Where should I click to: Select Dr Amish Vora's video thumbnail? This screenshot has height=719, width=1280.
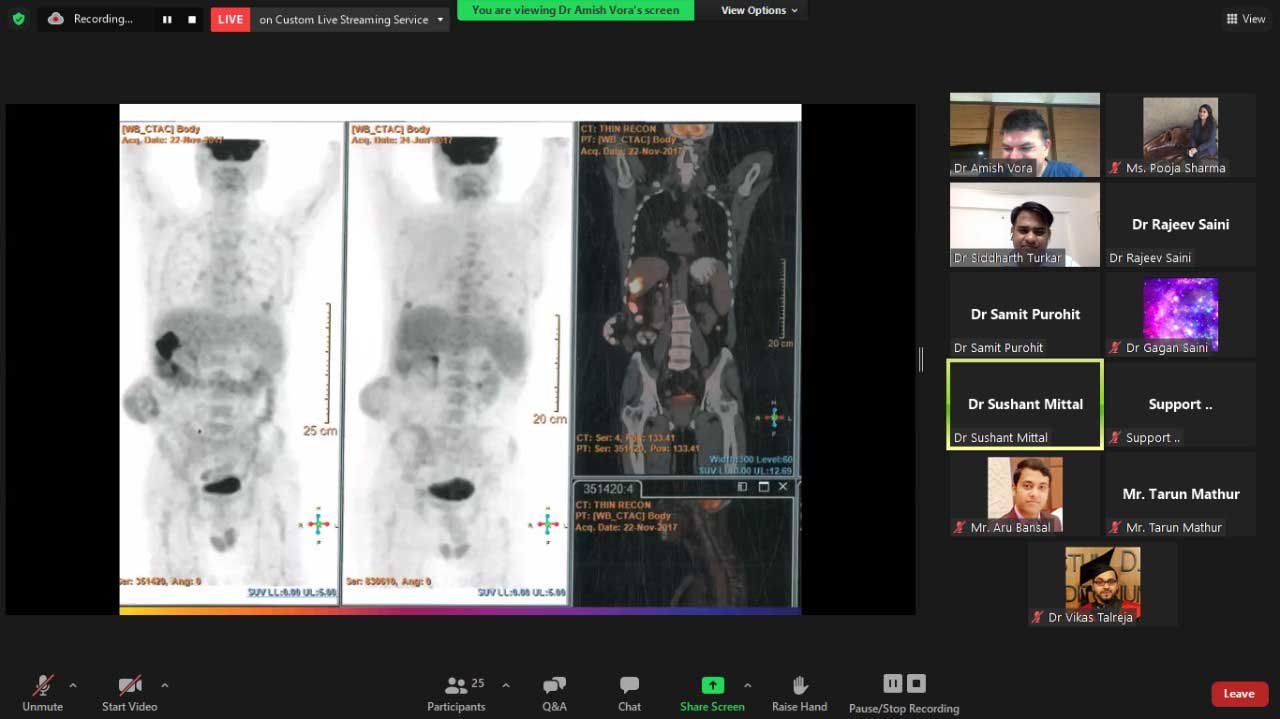[x=1024, y=135]
